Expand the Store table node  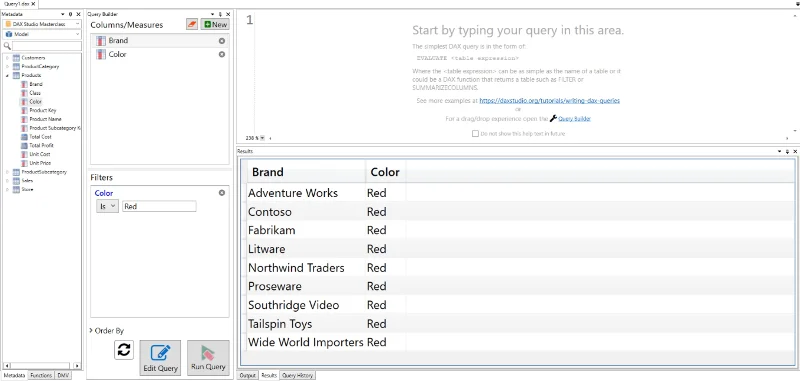pyautogui.click(x=7, y=189)
